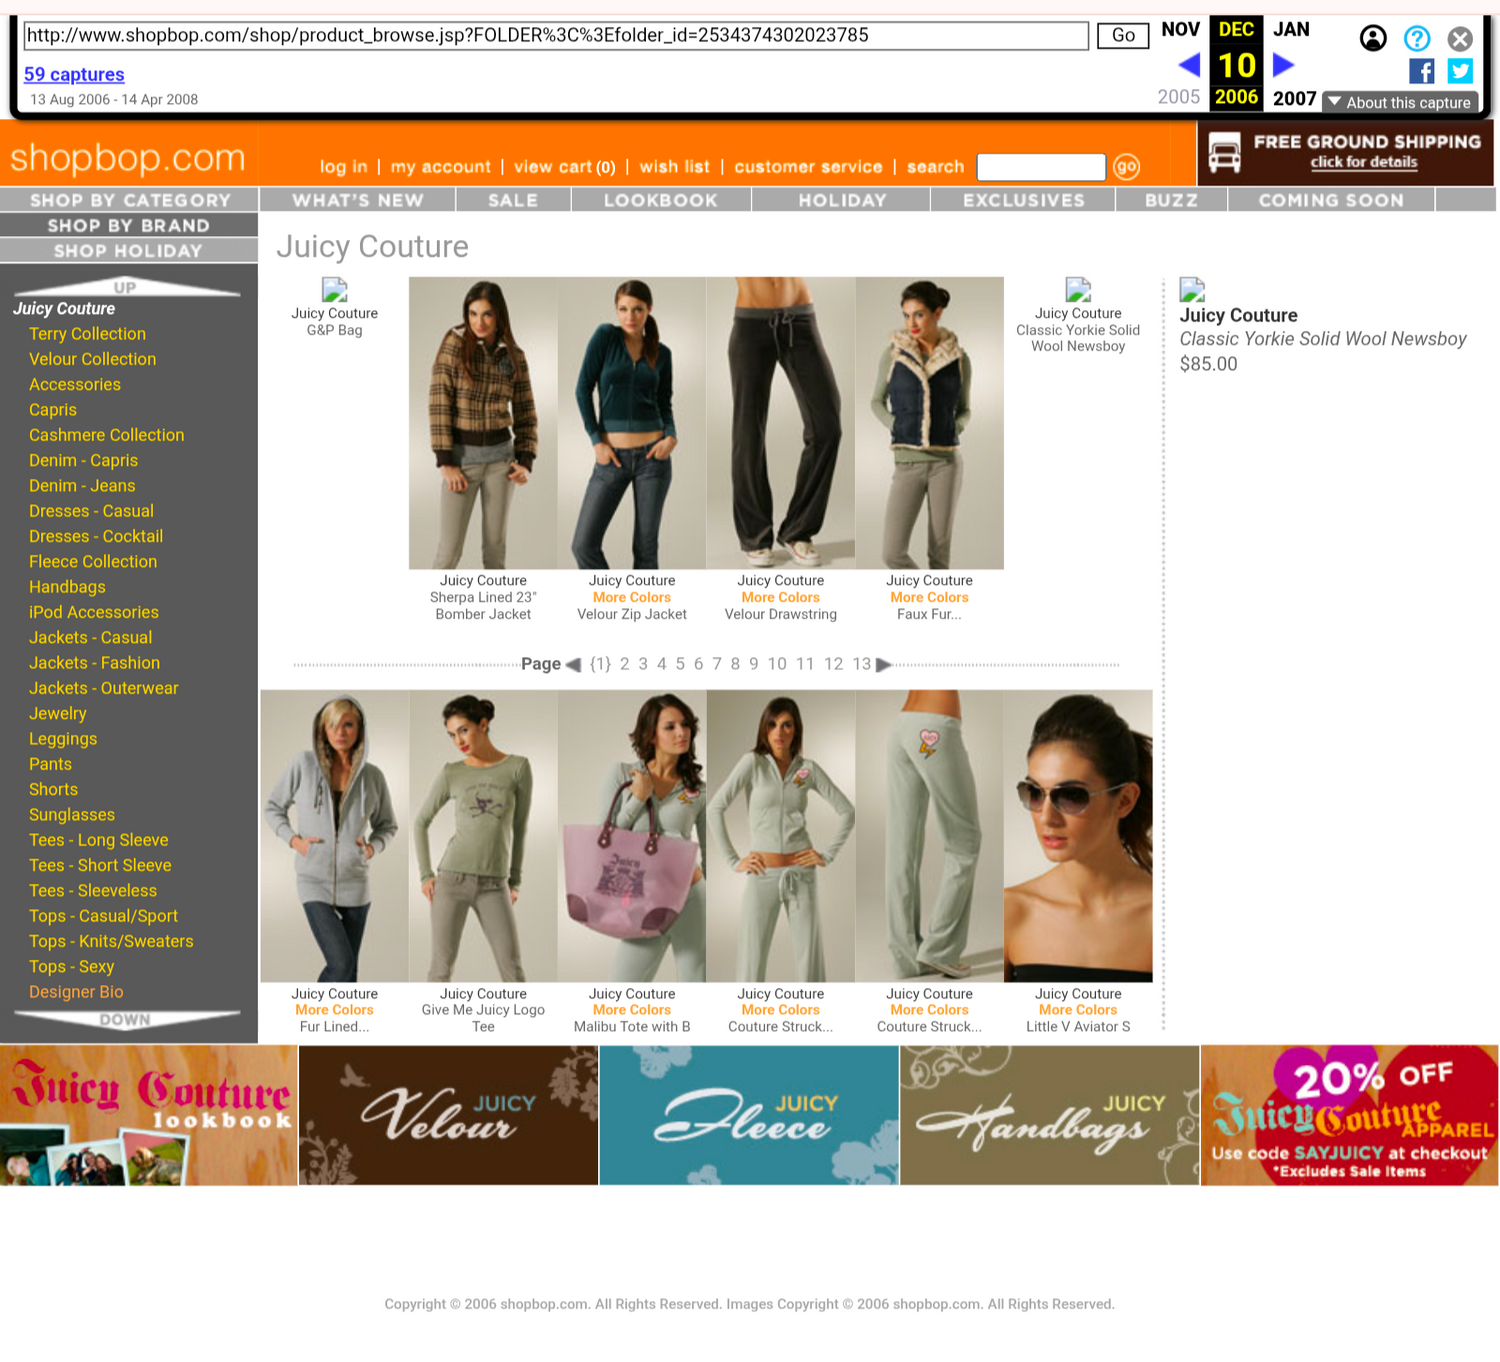
Task: Share capture on Facebook icon
Action: pyautogui.click(x=1421, y=71)
